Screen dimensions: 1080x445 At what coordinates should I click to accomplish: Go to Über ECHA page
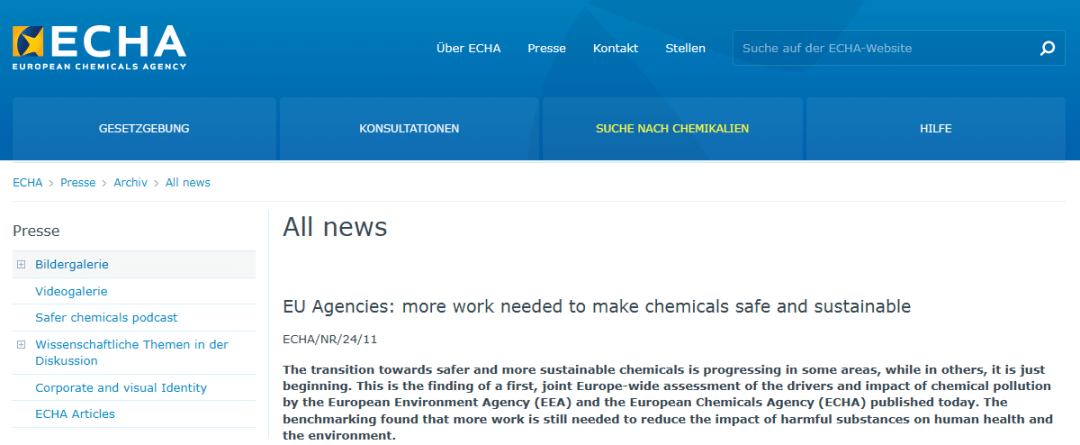pyautogui.click(x=468, y=48)
